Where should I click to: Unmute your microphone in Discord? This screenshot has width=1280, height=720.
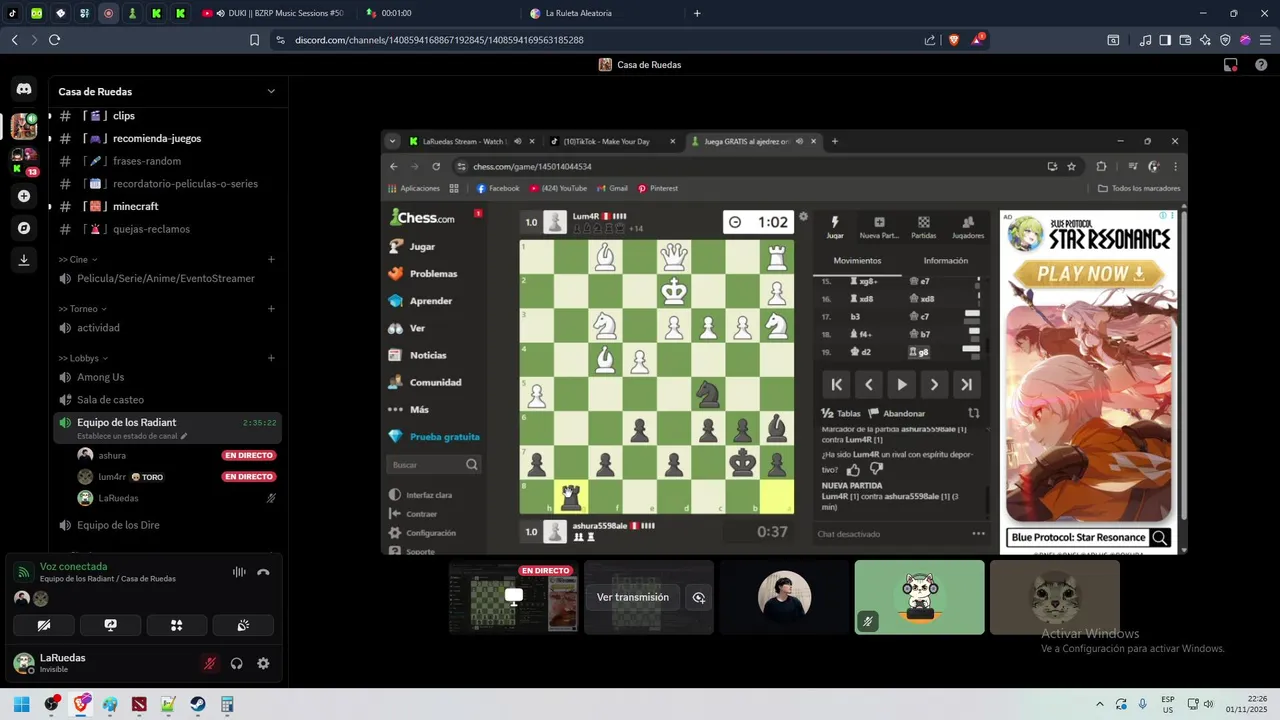210,663
